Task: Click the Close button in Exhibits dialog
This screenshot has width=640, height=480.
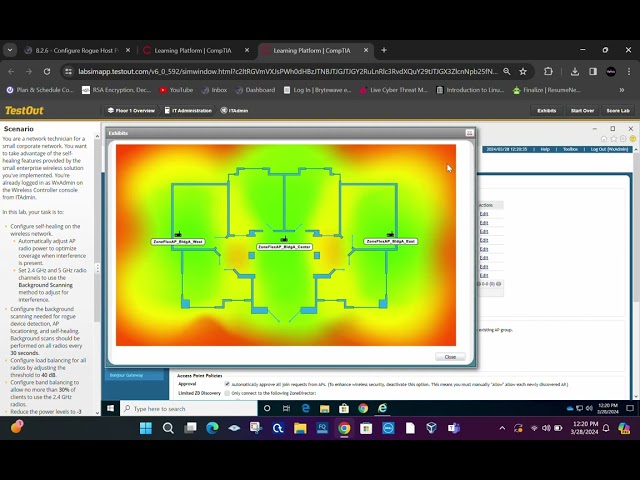Action: [450, 357]
